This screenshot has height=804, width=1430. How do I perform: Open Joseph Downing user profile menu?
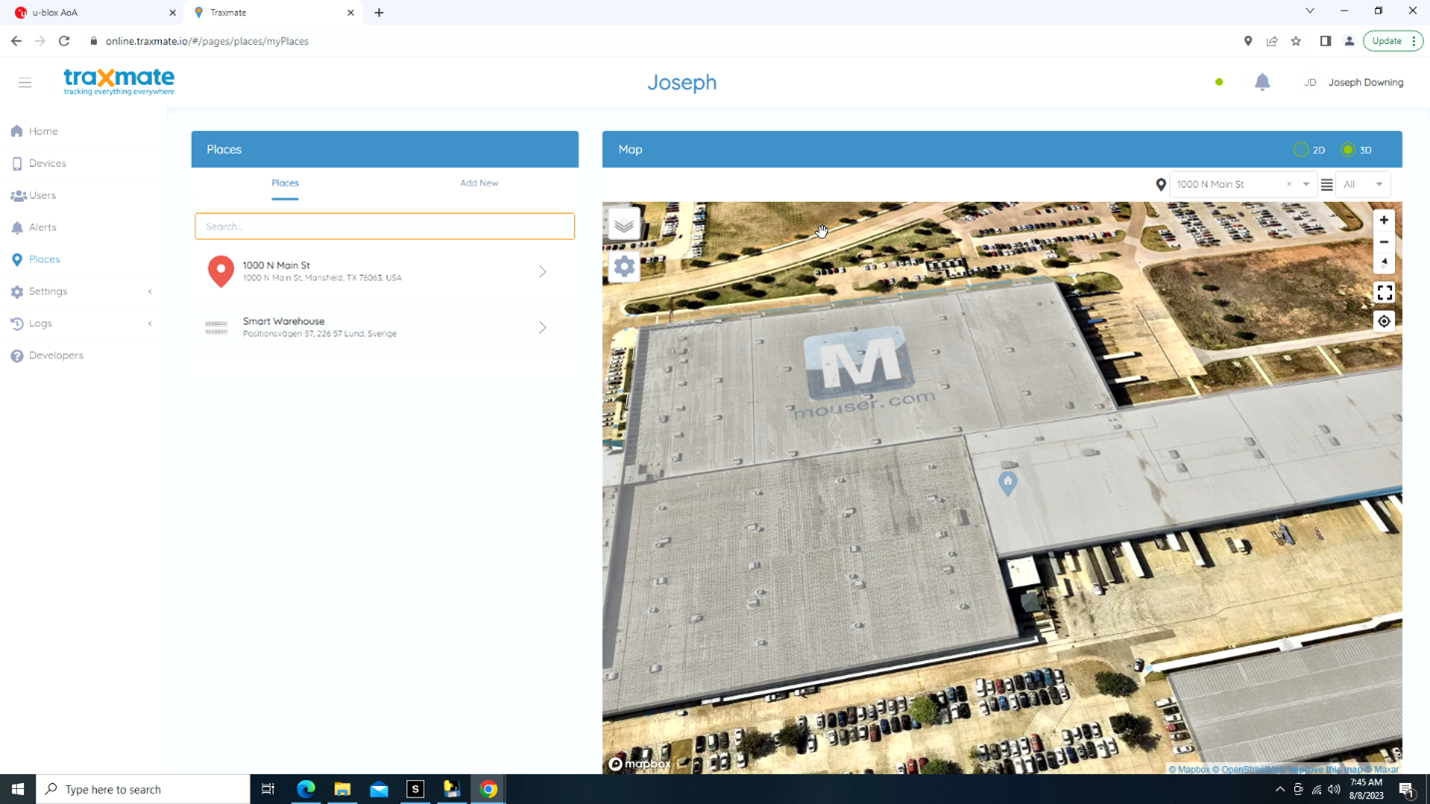pyautogui.click(x=1354, y=82)
